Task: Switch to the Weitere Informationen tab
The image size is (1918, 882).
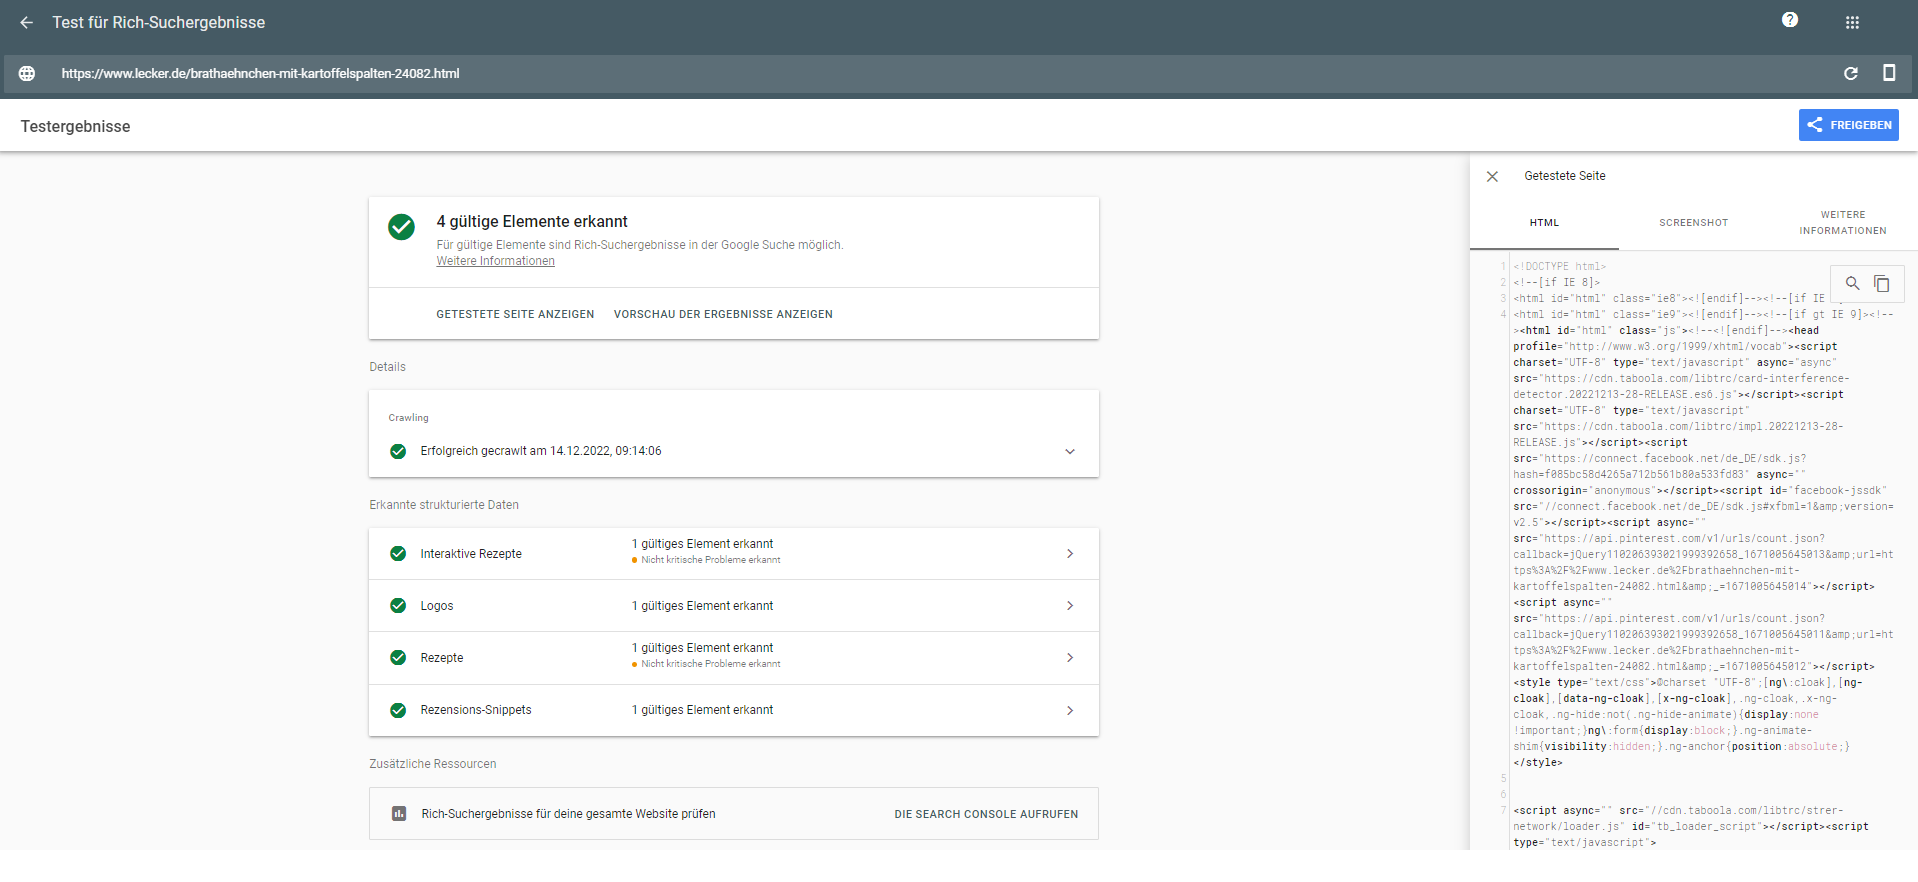Action: (1842, 223)
